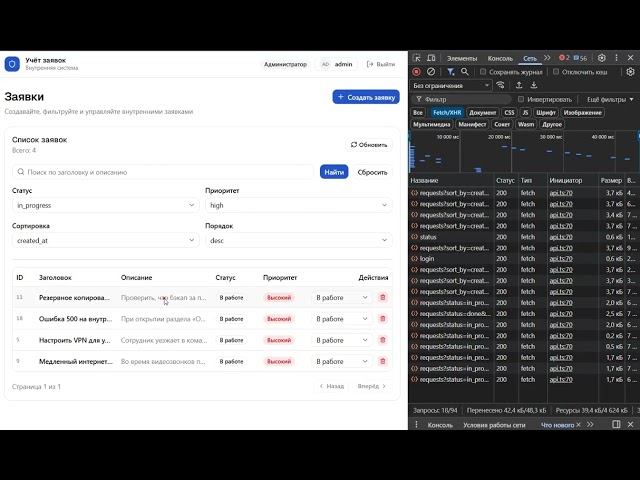640x480 pixels.
Task: Open the Приоритет filter dropdown high
Action: click(299, 205)
